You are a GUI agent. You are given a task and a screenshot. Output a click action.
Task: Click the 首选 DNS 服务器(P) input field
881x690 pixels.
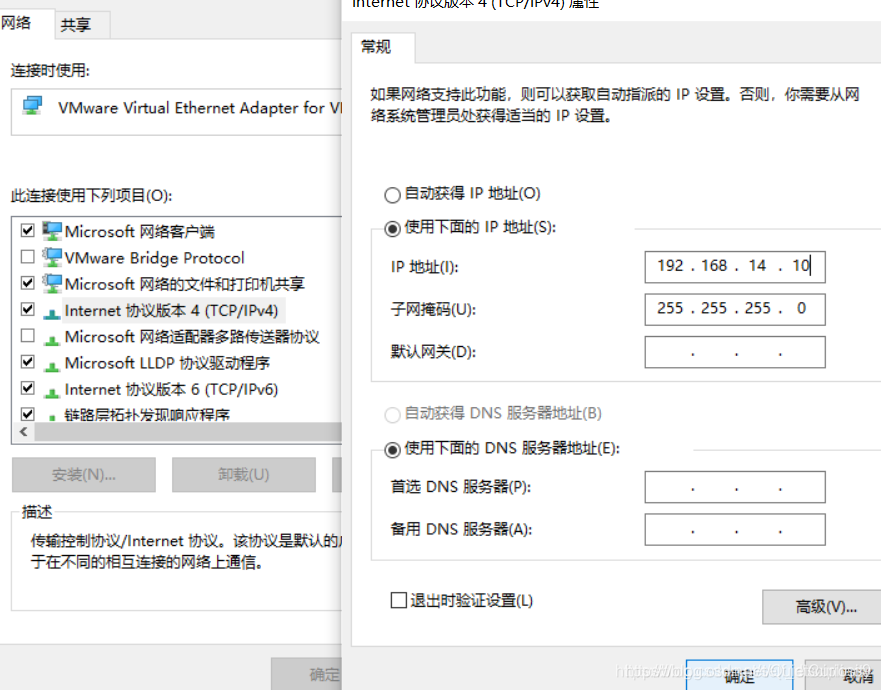coord(735,487)
